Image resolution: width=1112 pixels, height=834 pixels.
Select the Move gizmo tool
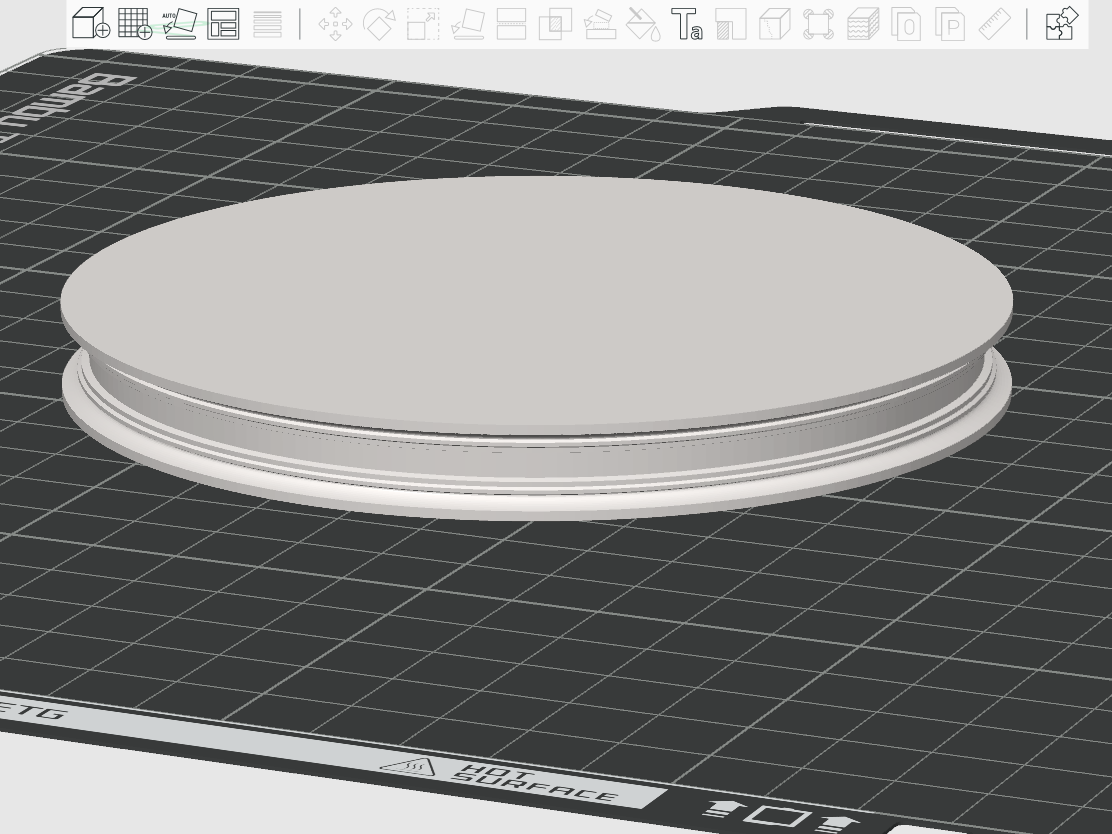click(x=335, y=23)
